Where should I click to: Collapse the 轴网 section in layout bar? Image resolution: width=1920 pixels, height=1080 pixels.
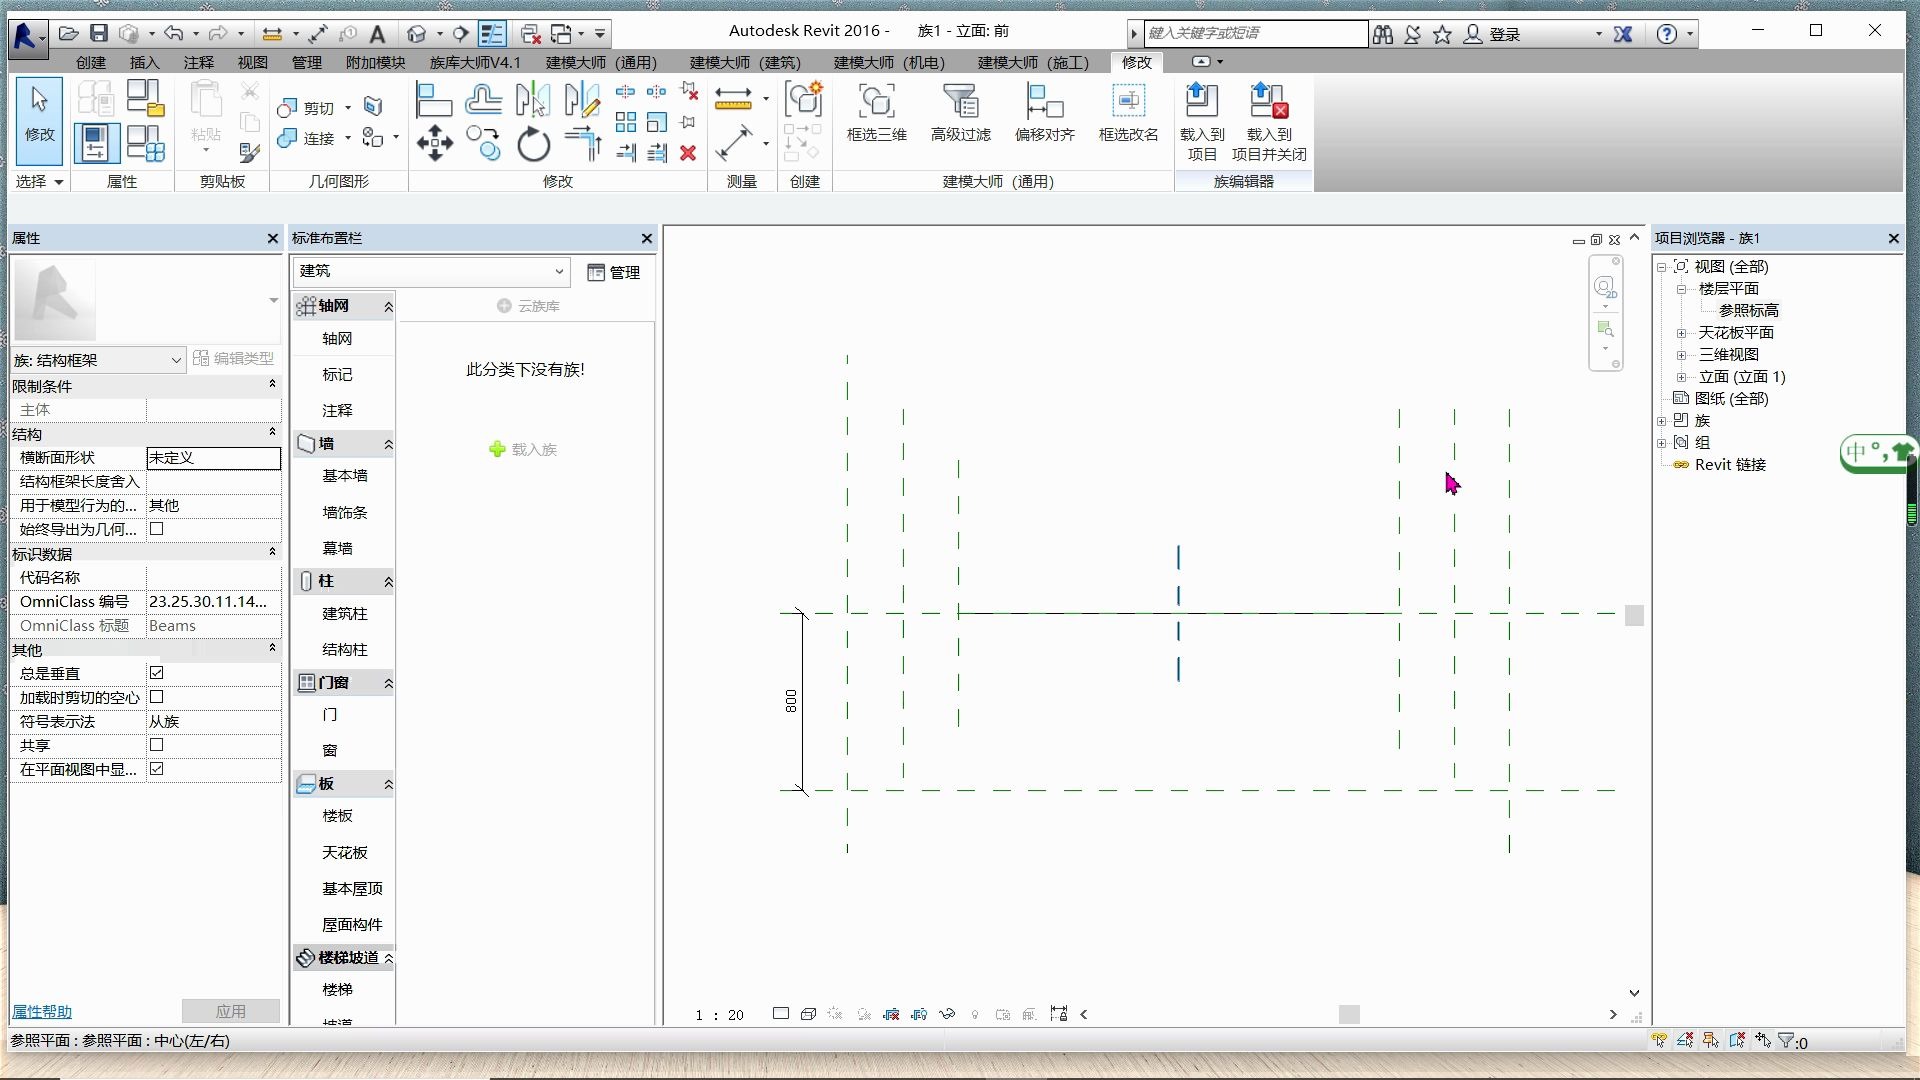pos(388,306)
